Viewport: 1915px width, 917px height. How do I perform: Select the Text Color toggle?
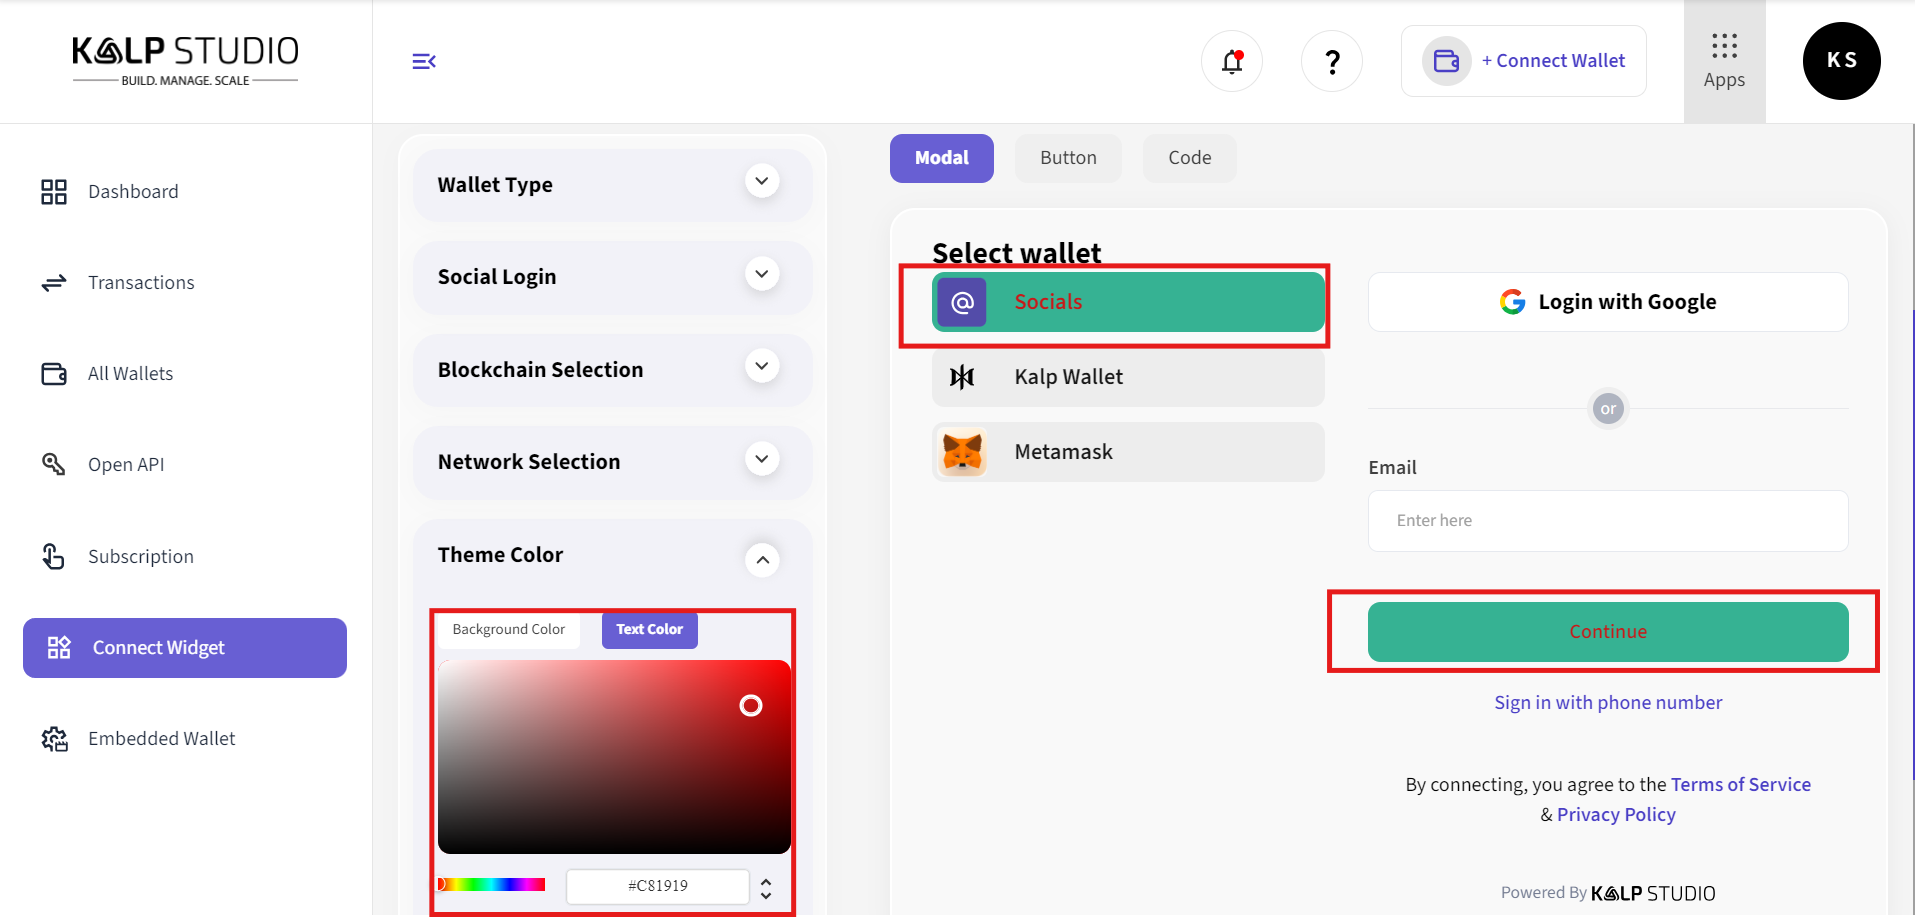tap(649, 630)
